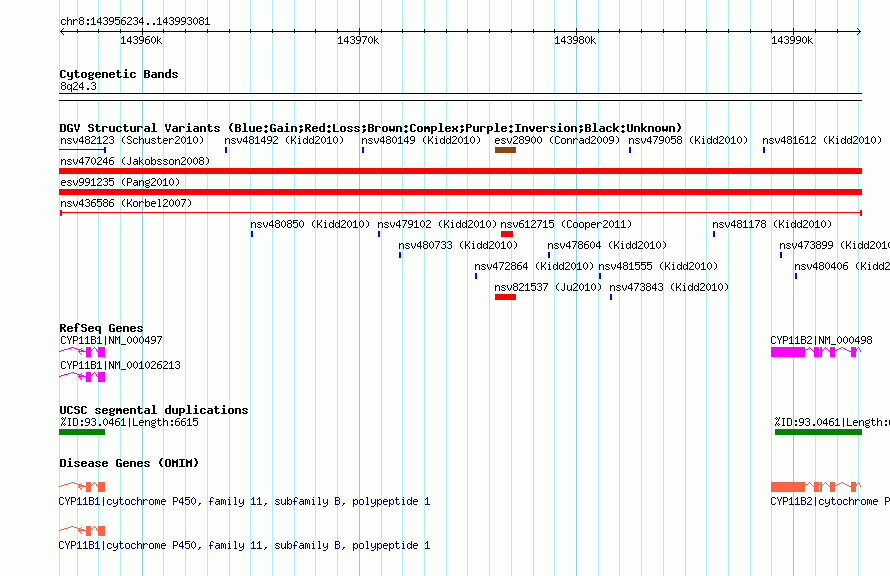Click the 143960k ruler label

141,41
